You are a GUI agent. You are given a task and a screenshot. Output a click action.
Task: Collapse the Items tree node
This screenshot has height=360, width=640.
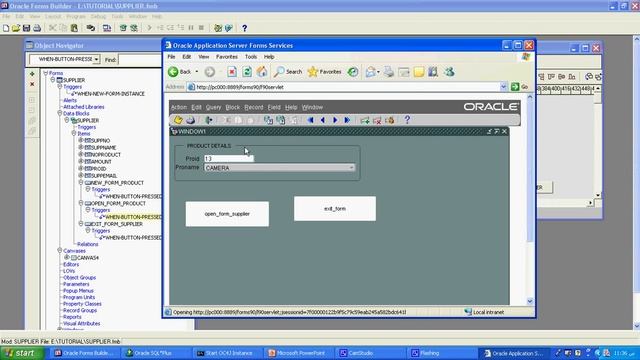click(73, 133)
